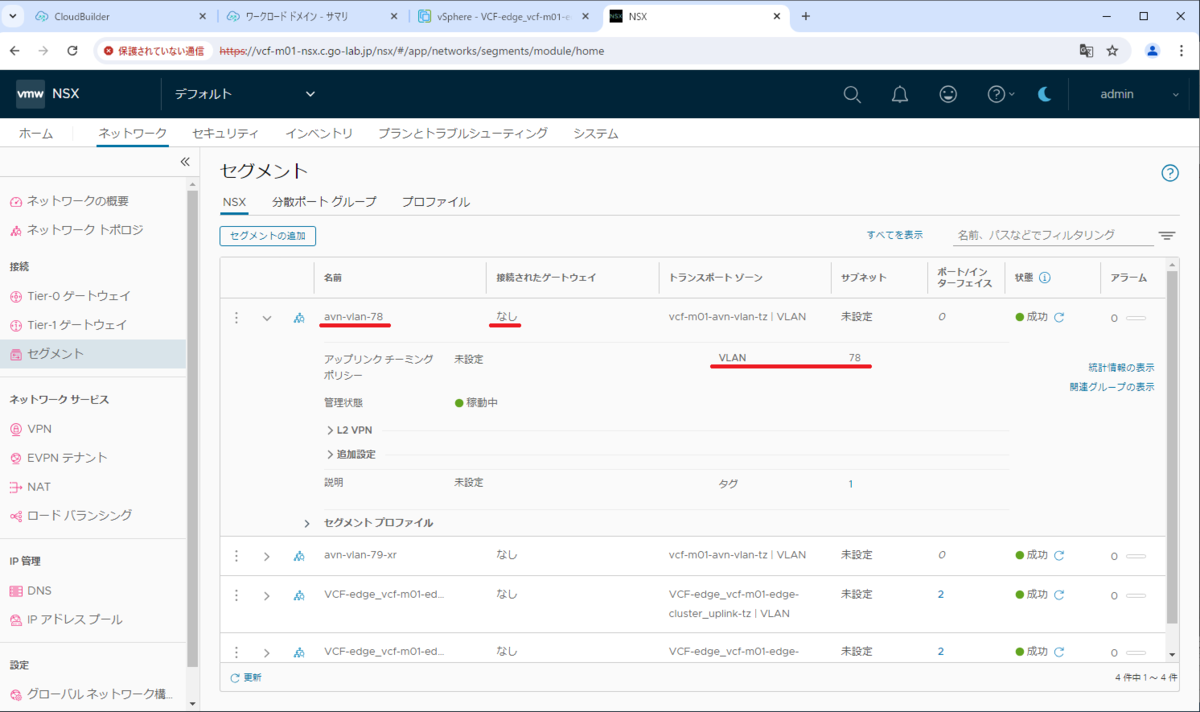
Task: Select the プロファイル tab
Action: [x=436, y=202]
